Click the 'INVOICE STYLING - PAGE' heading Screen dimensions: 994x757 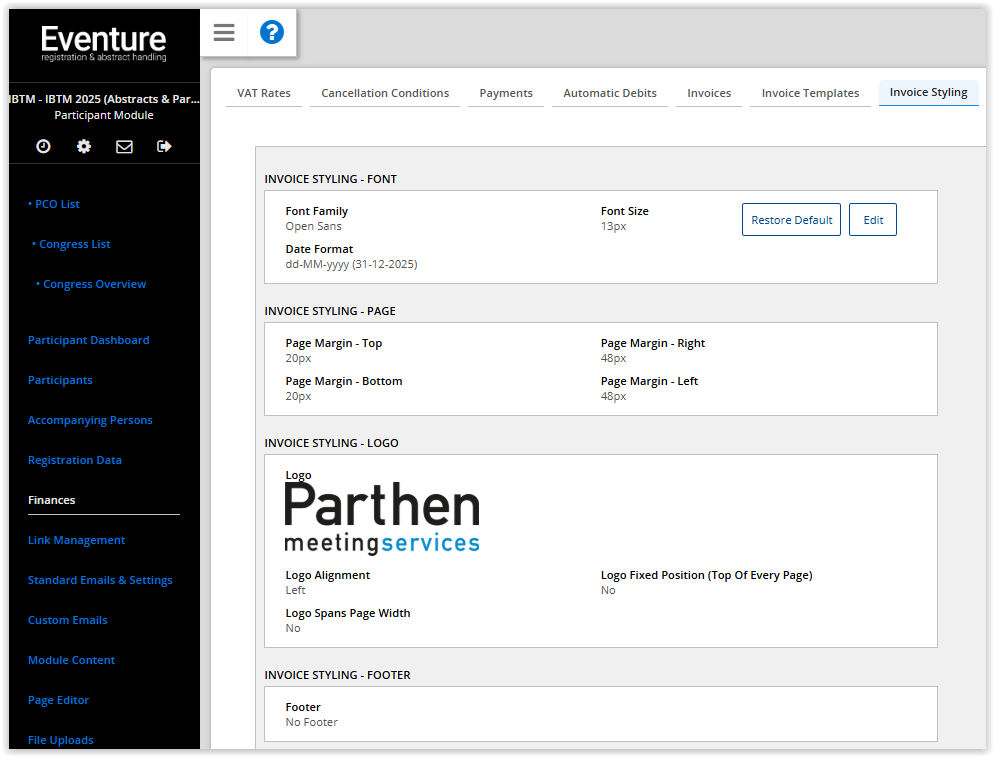pos(330,311)
